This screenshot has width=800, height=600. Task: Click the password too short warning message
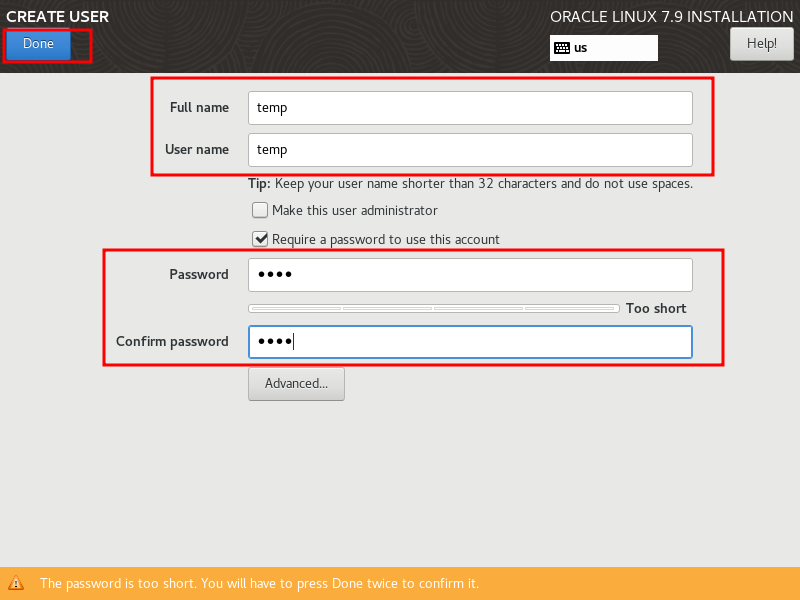pos(259,583)
